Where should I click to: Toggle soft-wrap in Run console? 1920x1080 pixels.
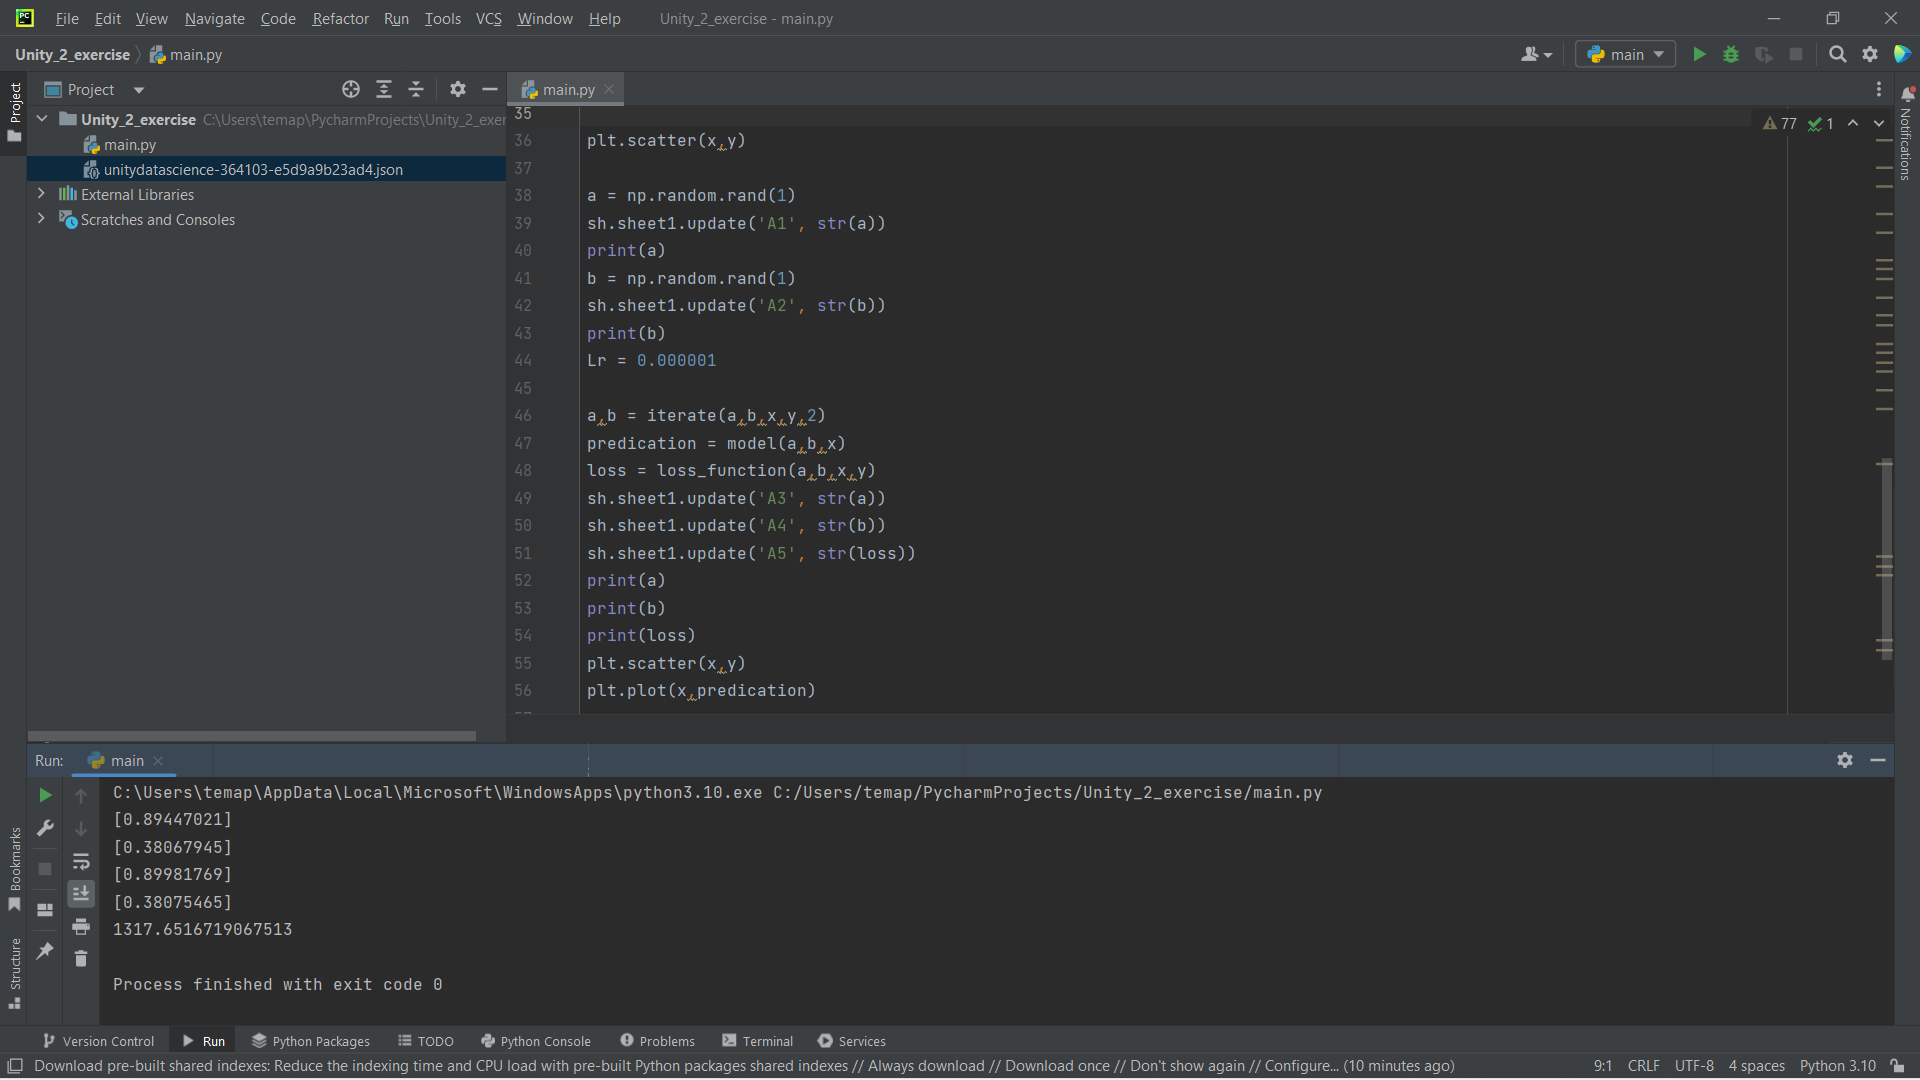tap(81, 861)
